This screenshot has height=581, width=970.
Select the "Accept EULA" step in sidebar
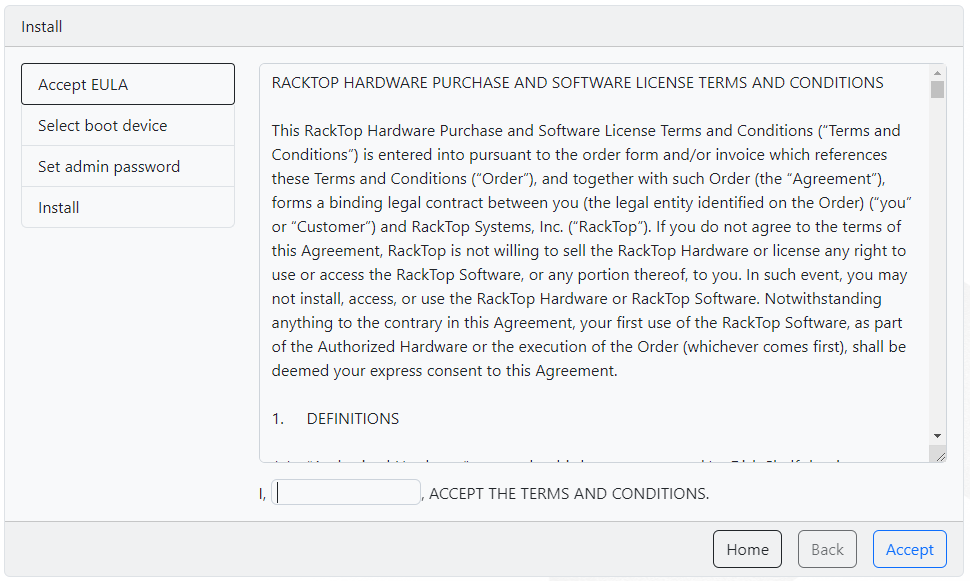pyautogui.click(x=127, y=84)
